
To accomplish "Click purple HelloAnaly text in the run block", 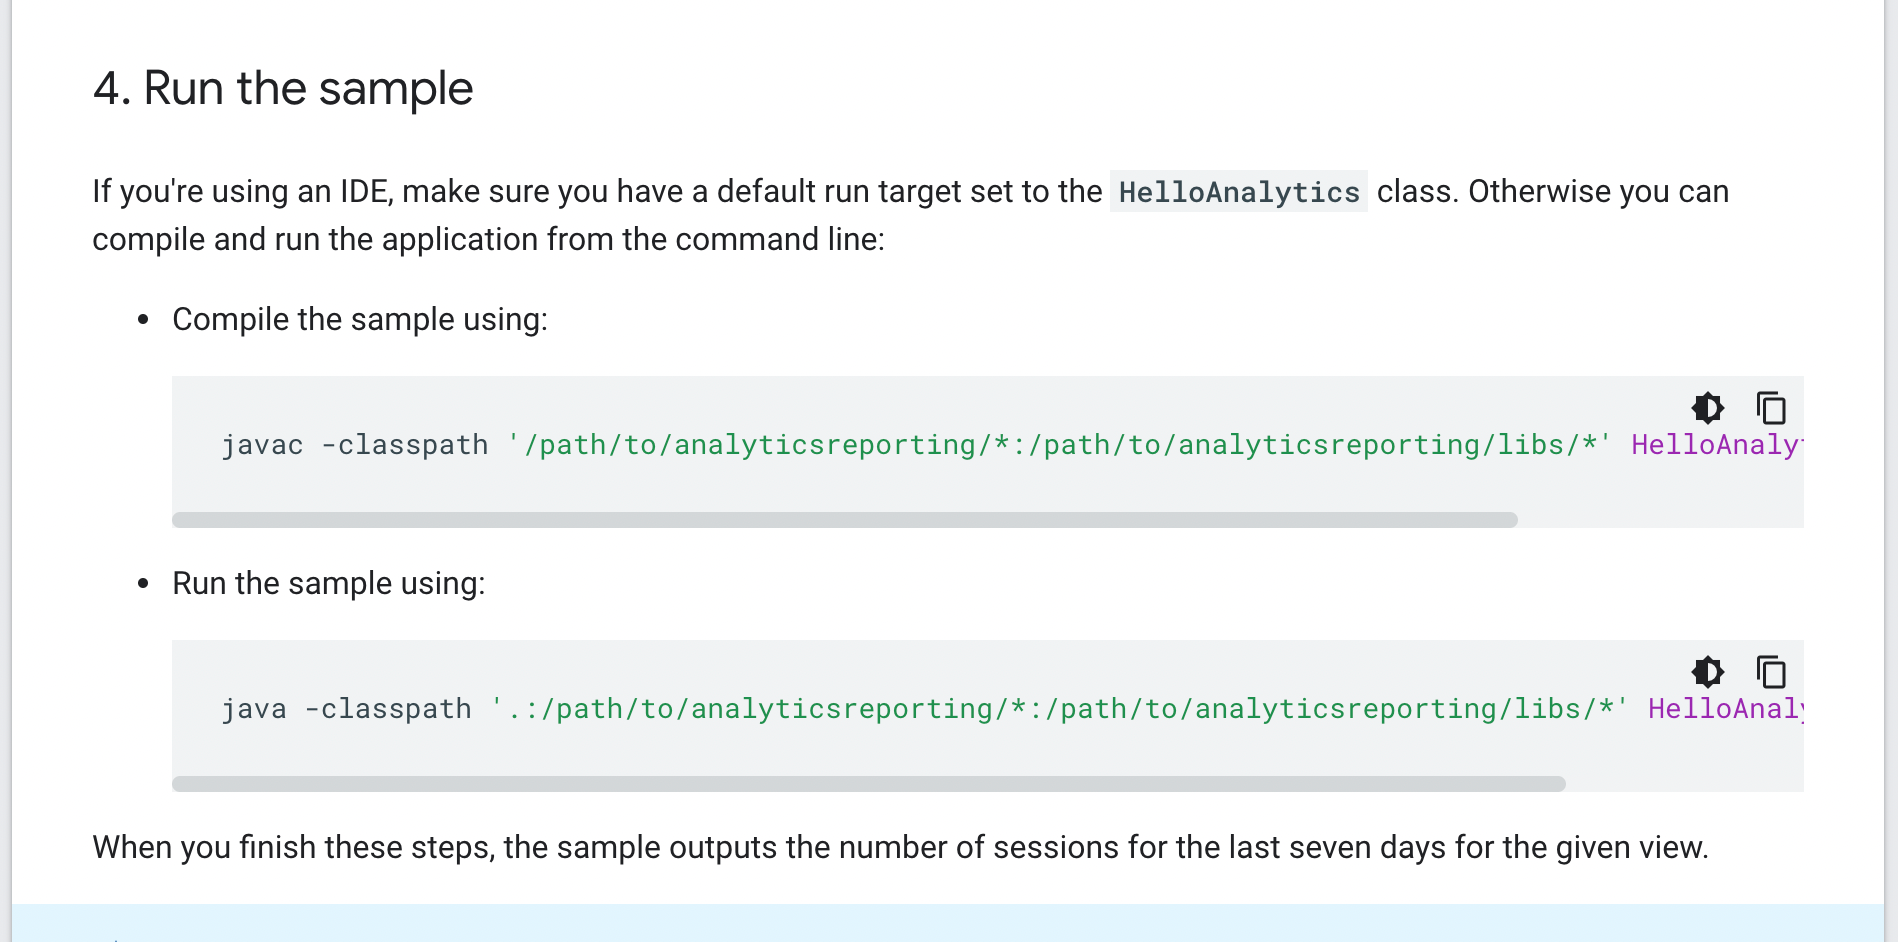I will [x=1726, y=709].
